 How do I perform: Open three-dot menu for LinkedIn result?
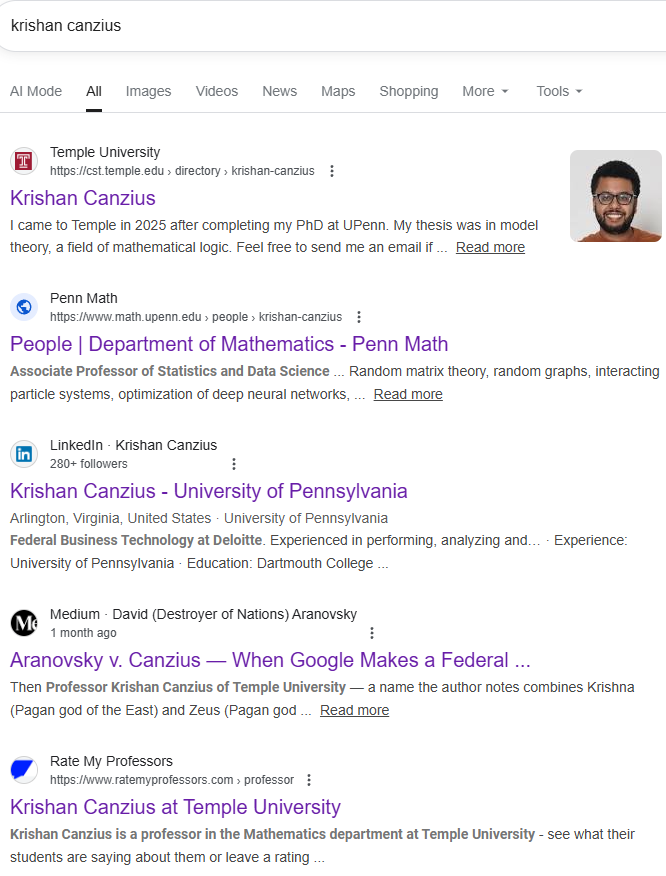click(234, 464)
